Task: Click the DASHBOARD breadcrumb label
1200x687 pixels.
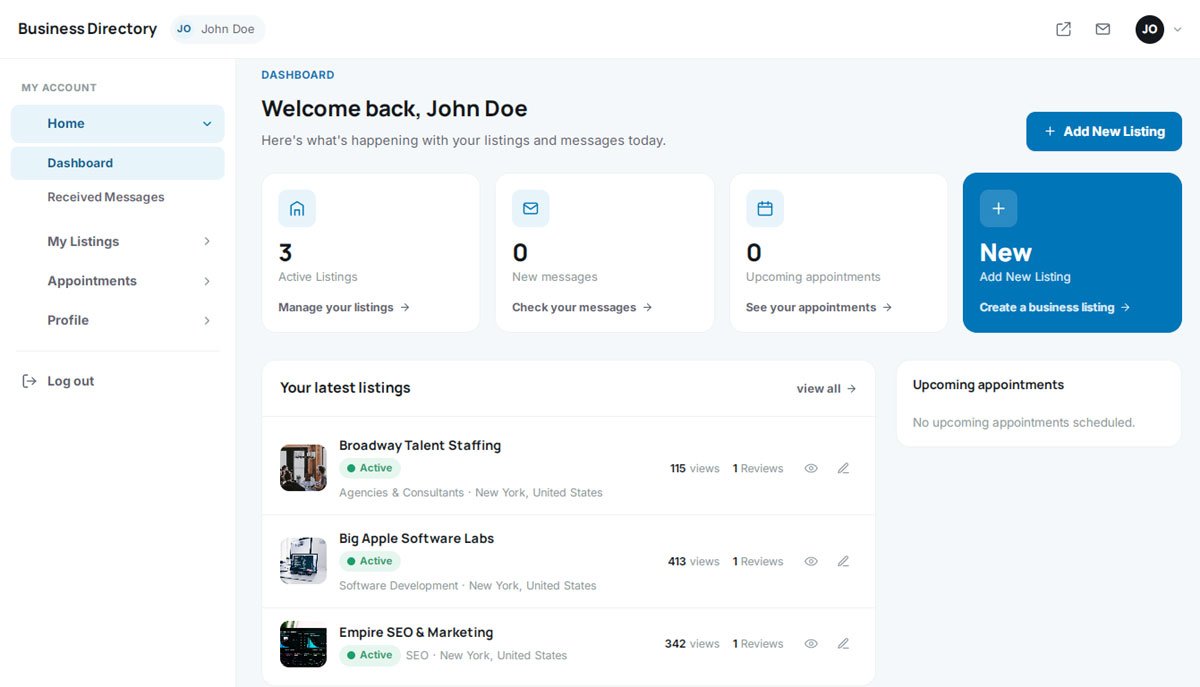Action: 298,75
